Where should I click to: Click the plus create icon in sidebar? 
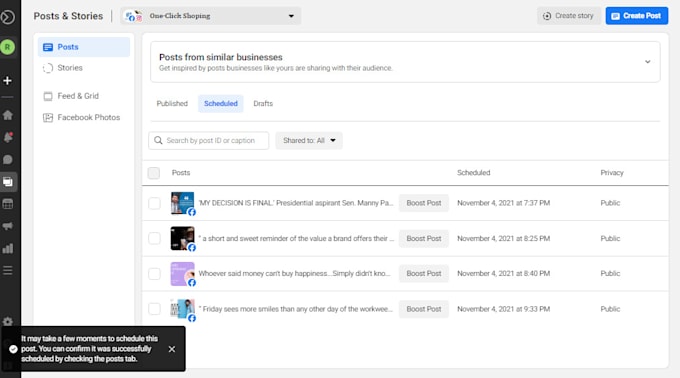[x=7, y=81]
